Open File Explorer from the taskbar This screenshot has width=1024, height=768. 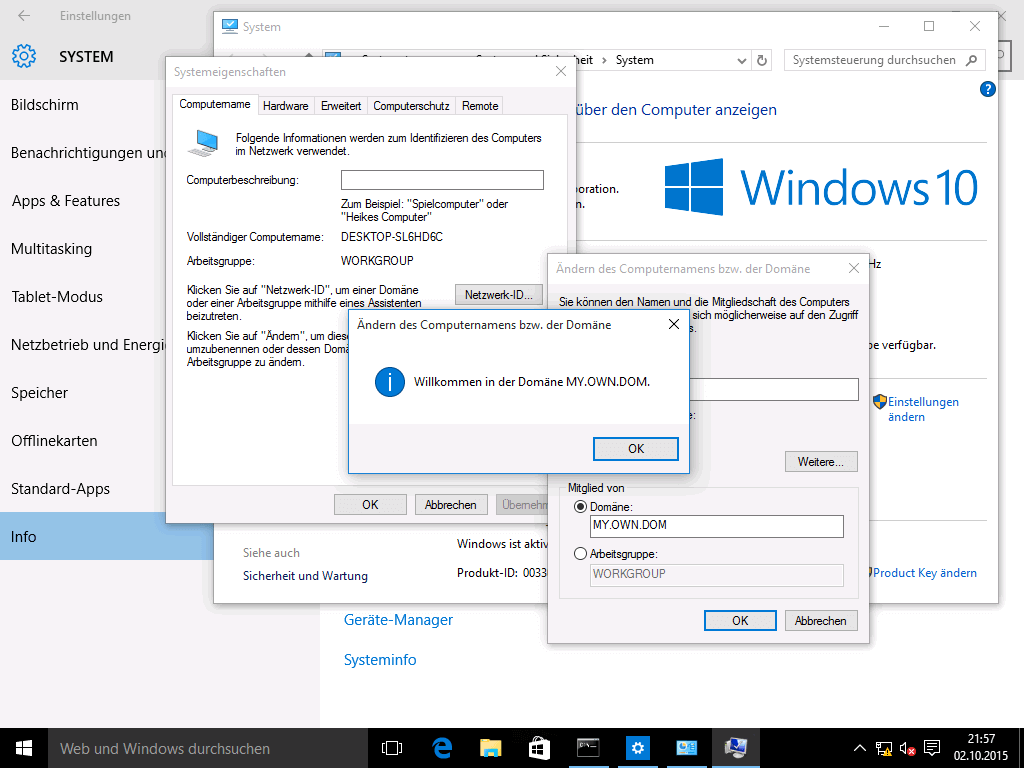[490, 748]
